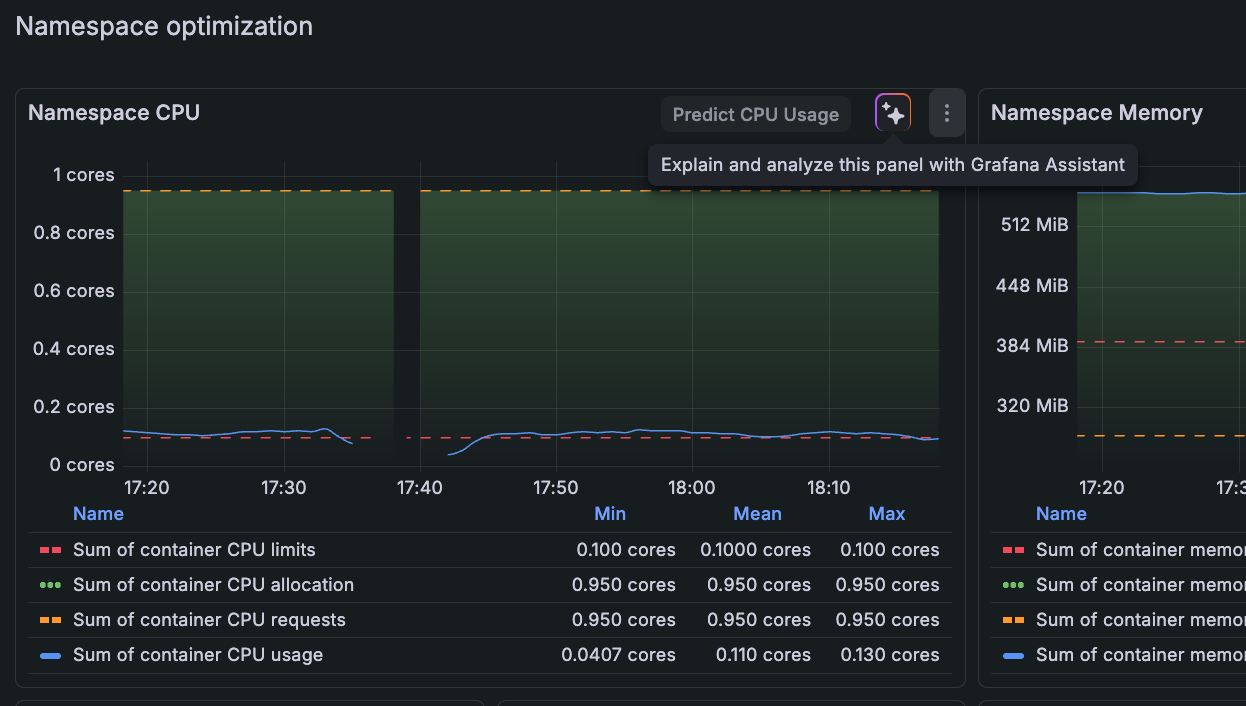Image resolution: width=1246 pixels, height=706 pixels.
Task: Toggle Sum of container CPU usage series
Action: pos(198,655)
